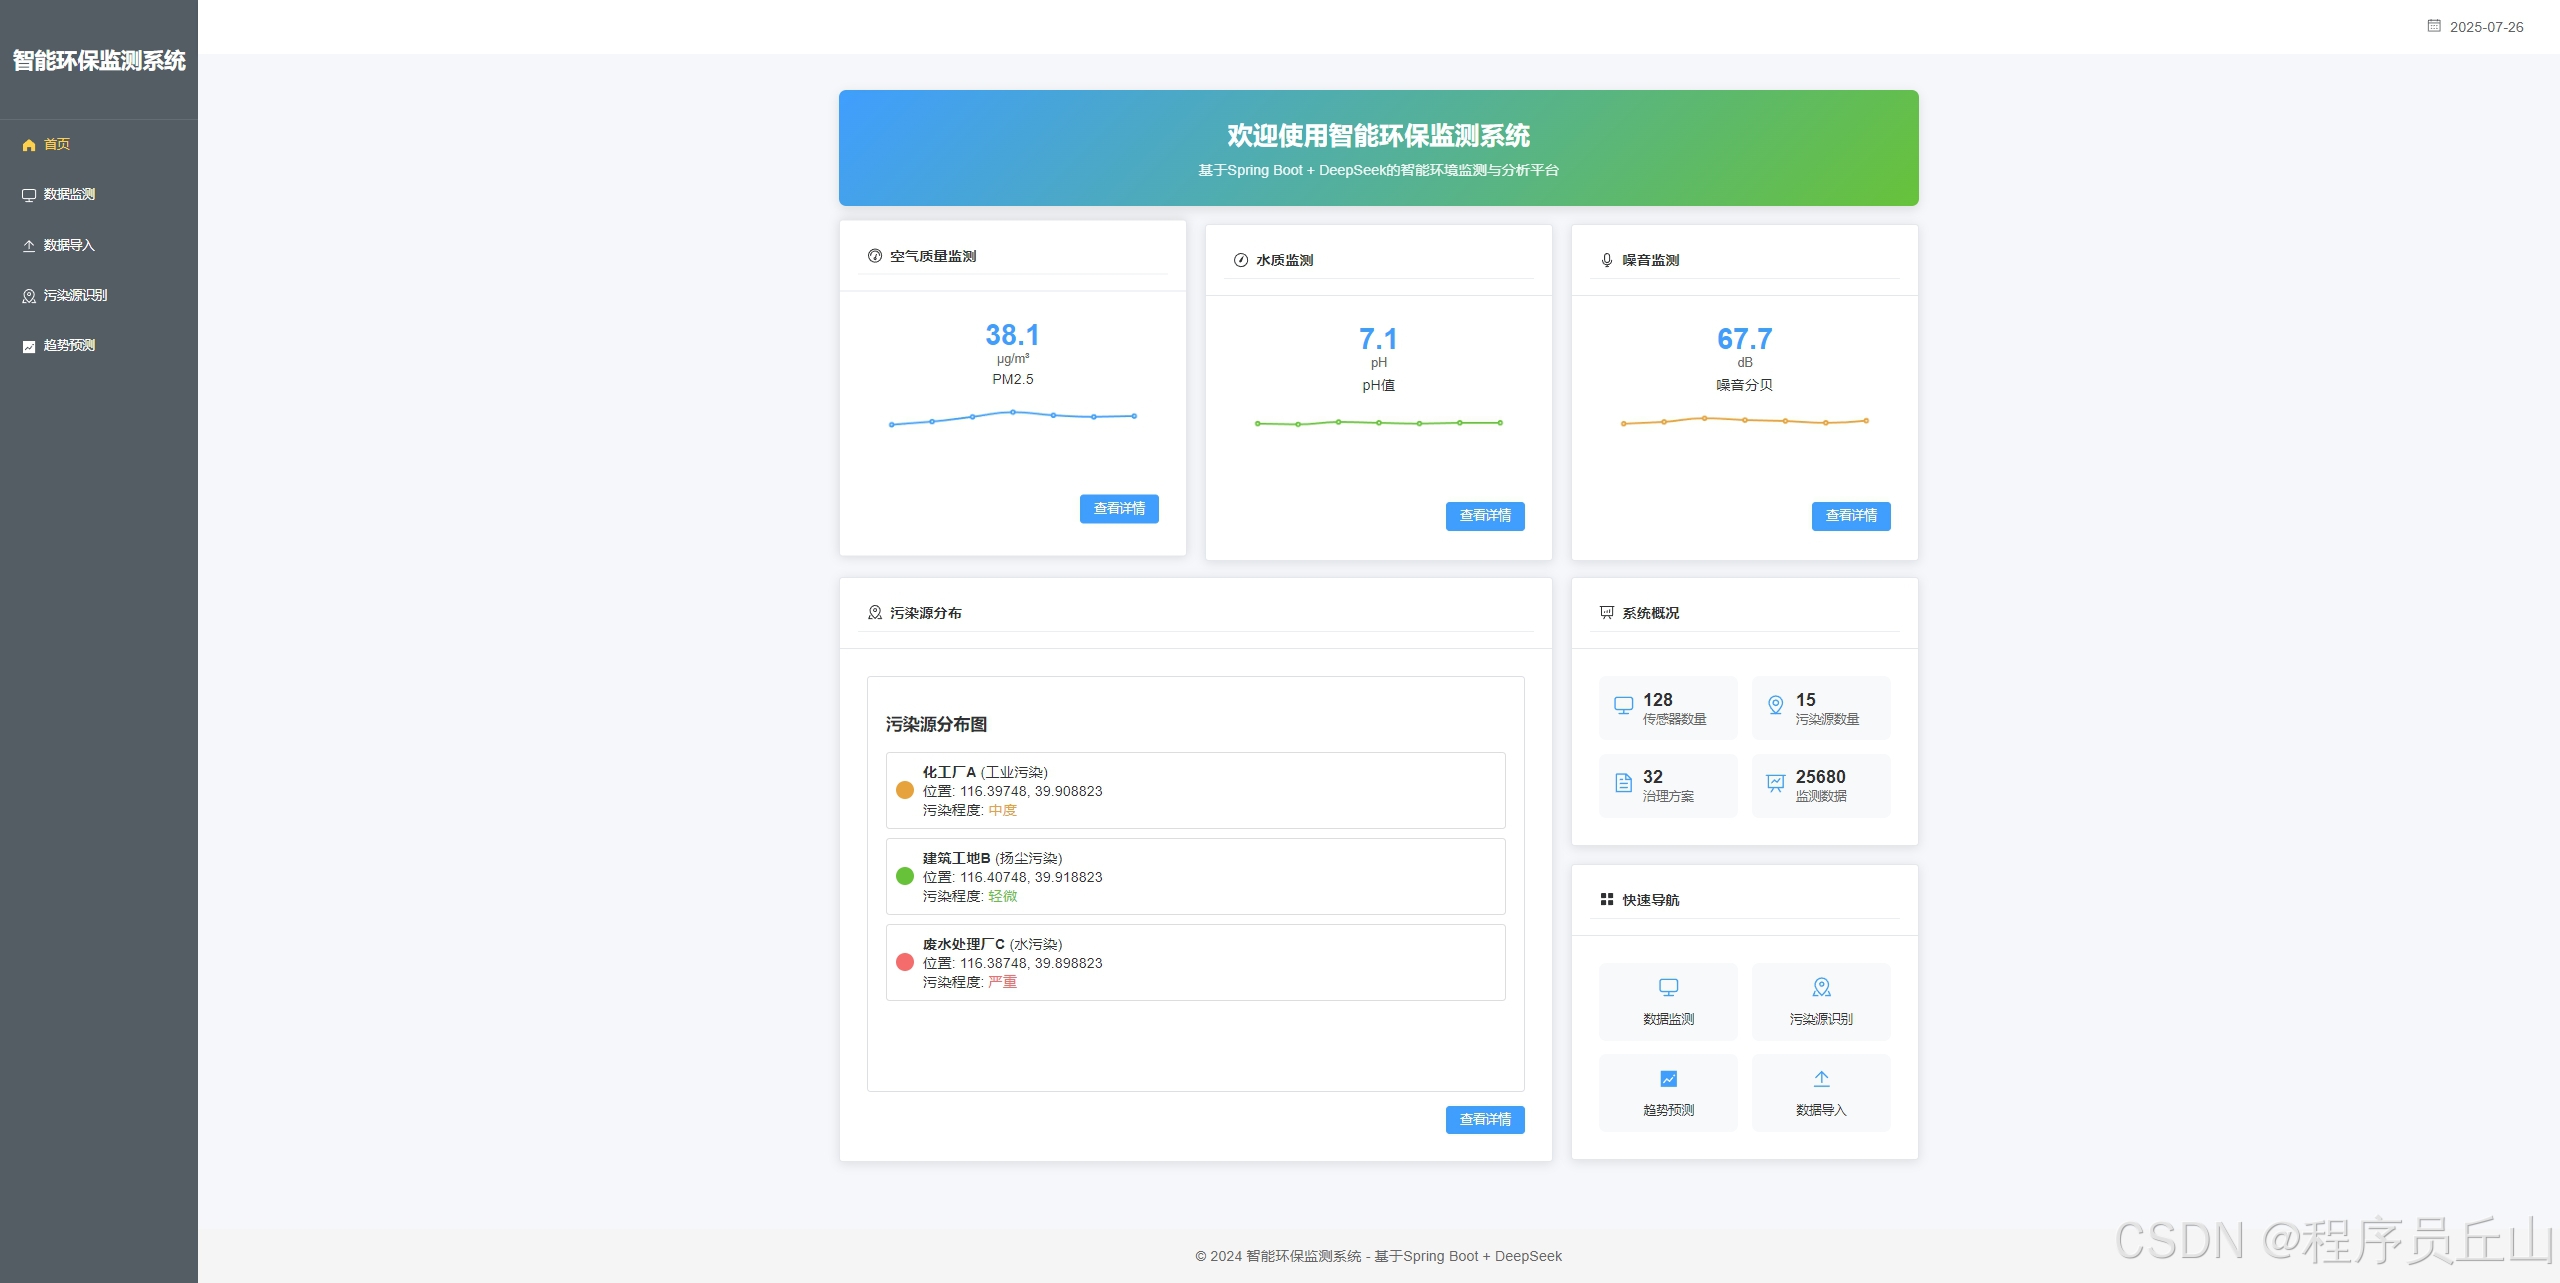The height and width of the screenshot is (1283, 2560).
Task: Click the red dot for 废水处理厂C
Action: tap(905, 962)
